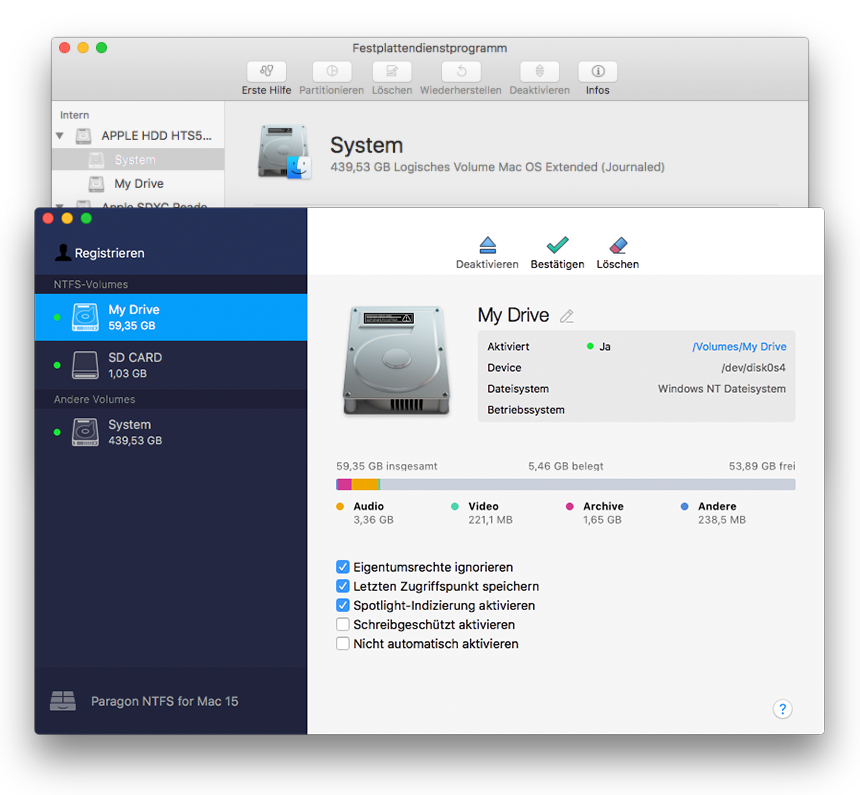Screen dimensions: 860x795
Task: Click the Registrieren user silhouette icon
Action: pyautogui.click(x=63, y=252)
